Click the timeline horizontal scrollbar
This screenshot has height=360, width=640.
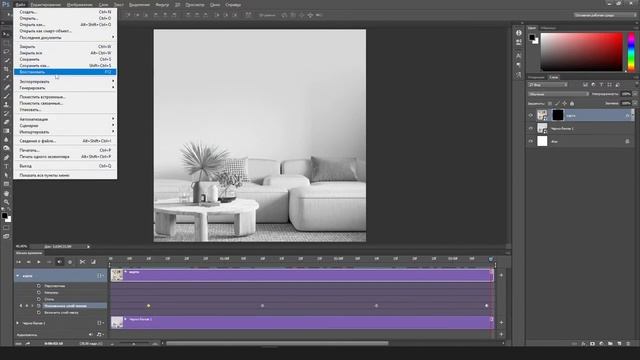coord(278,343)
